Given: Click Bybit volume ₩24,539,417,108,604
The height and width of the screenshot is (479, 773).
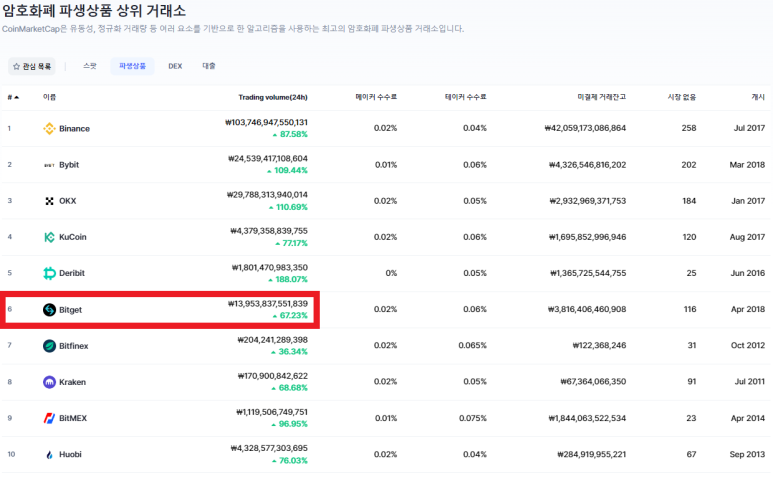Looking at the screenshot, I should pos(268,159).
